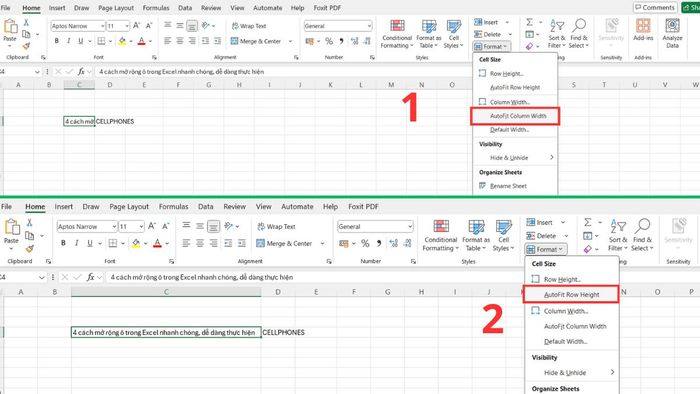
Task: Click Increase Font Size in the upper window
Action: [137, 26]
